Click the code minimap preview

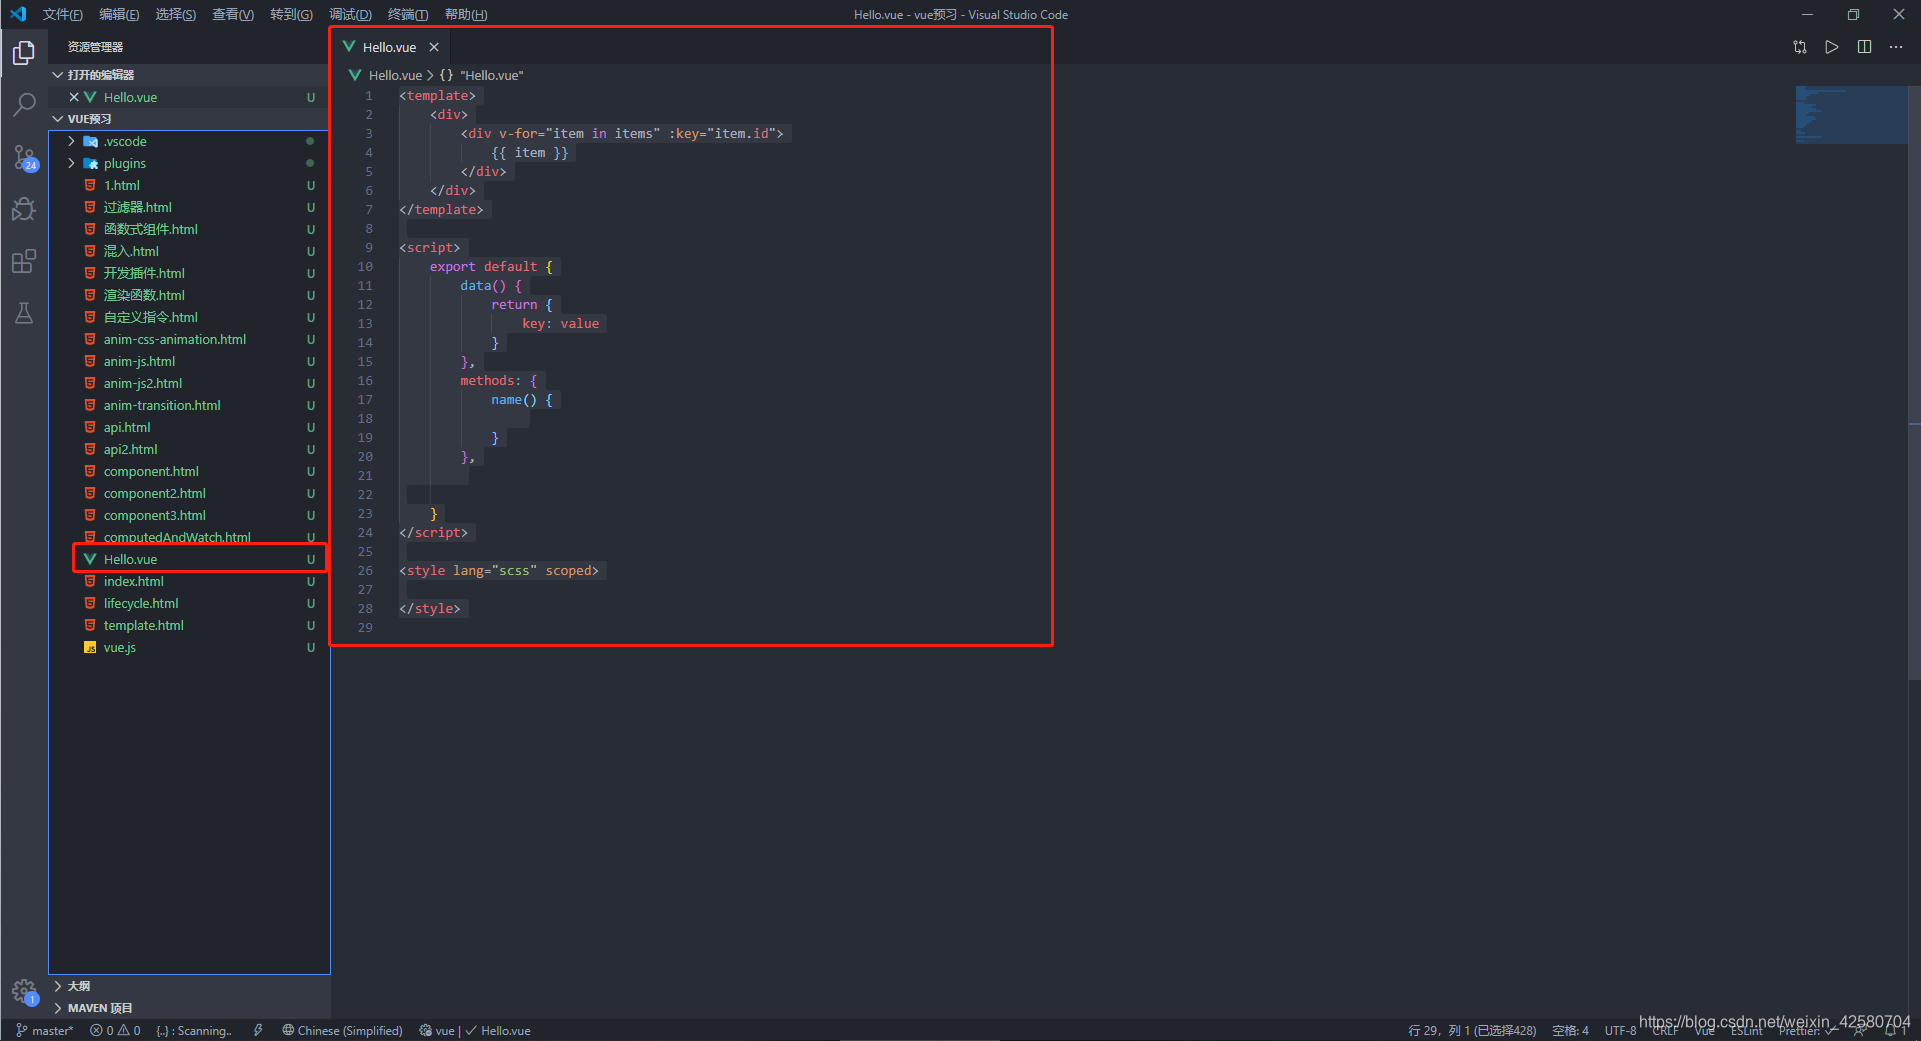tap(1851, 114)
